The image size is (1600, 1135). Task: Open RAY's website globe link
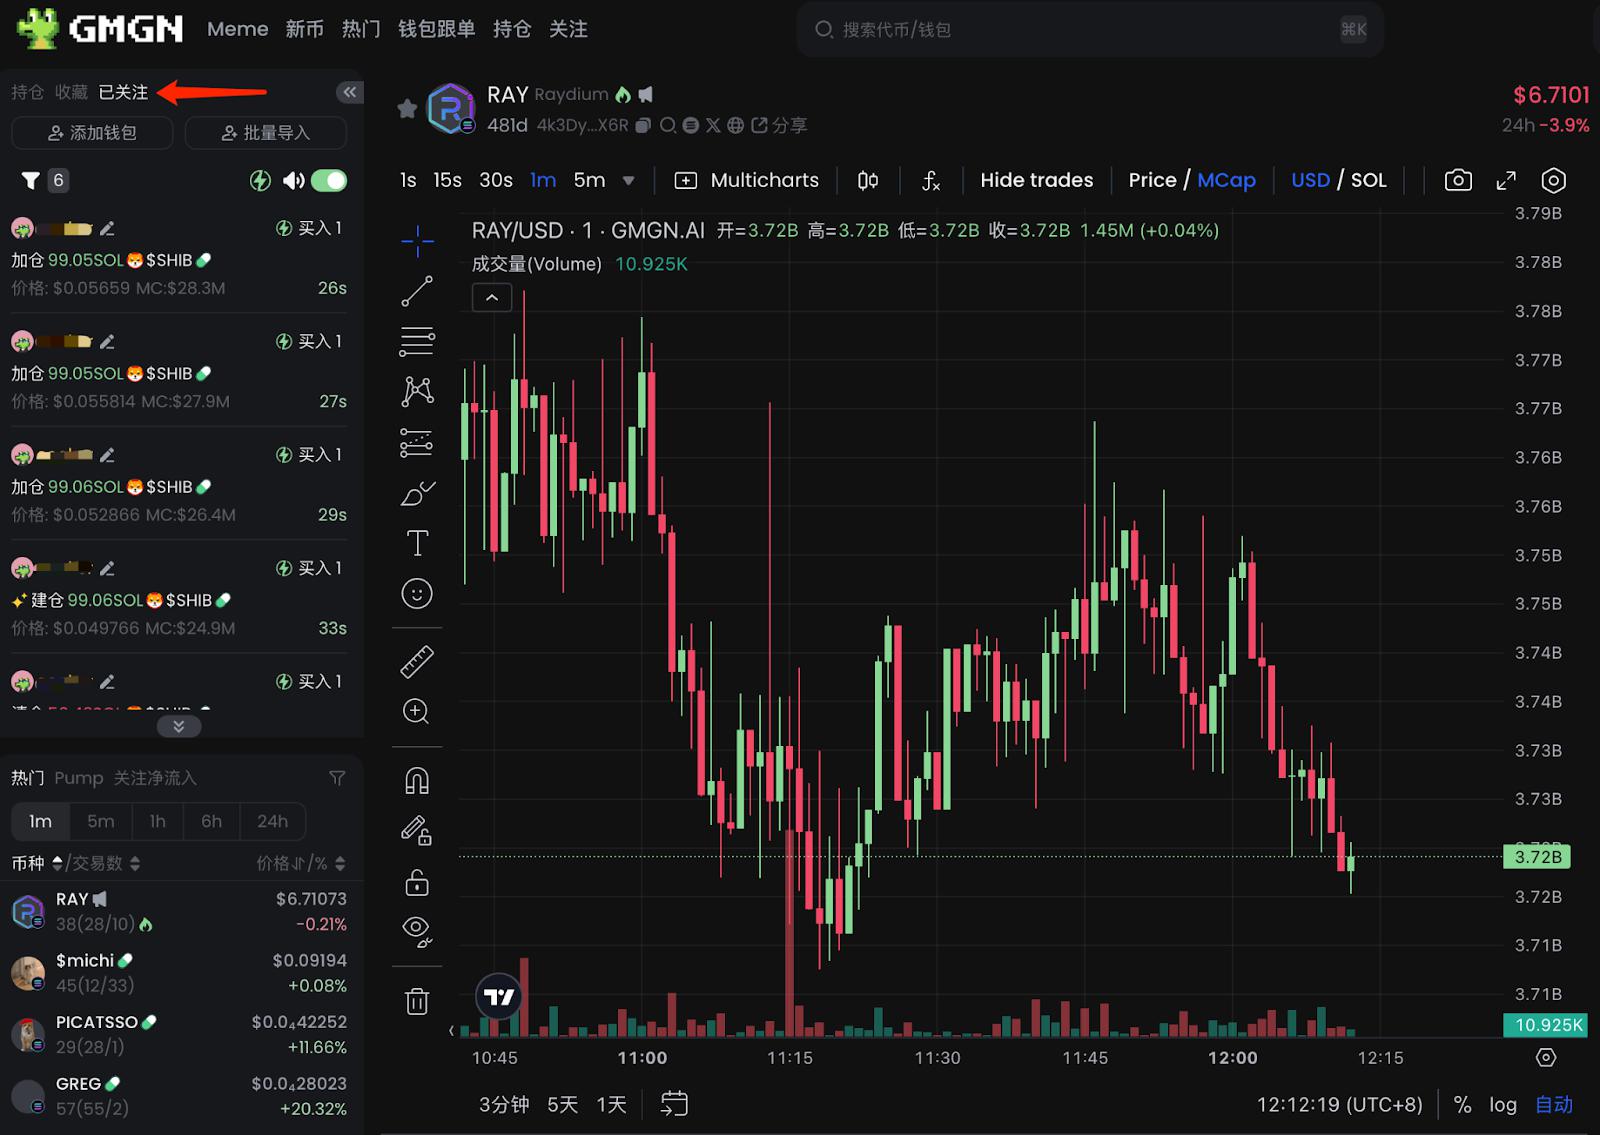click(736, 126)
